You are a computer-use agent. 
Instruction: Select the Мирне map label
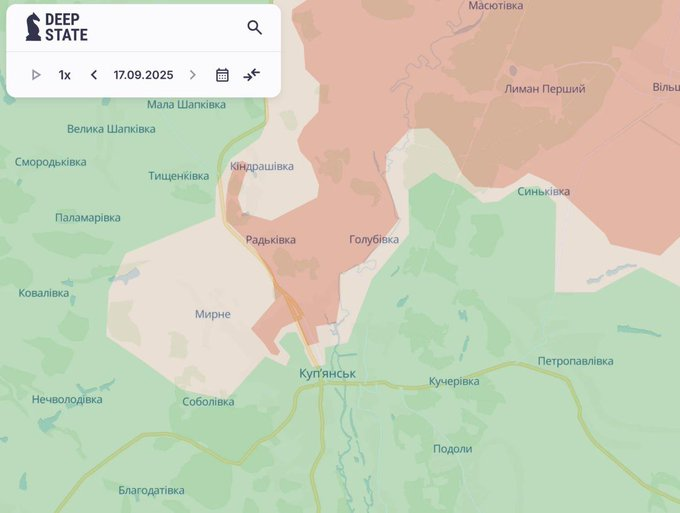click(212, 314)
